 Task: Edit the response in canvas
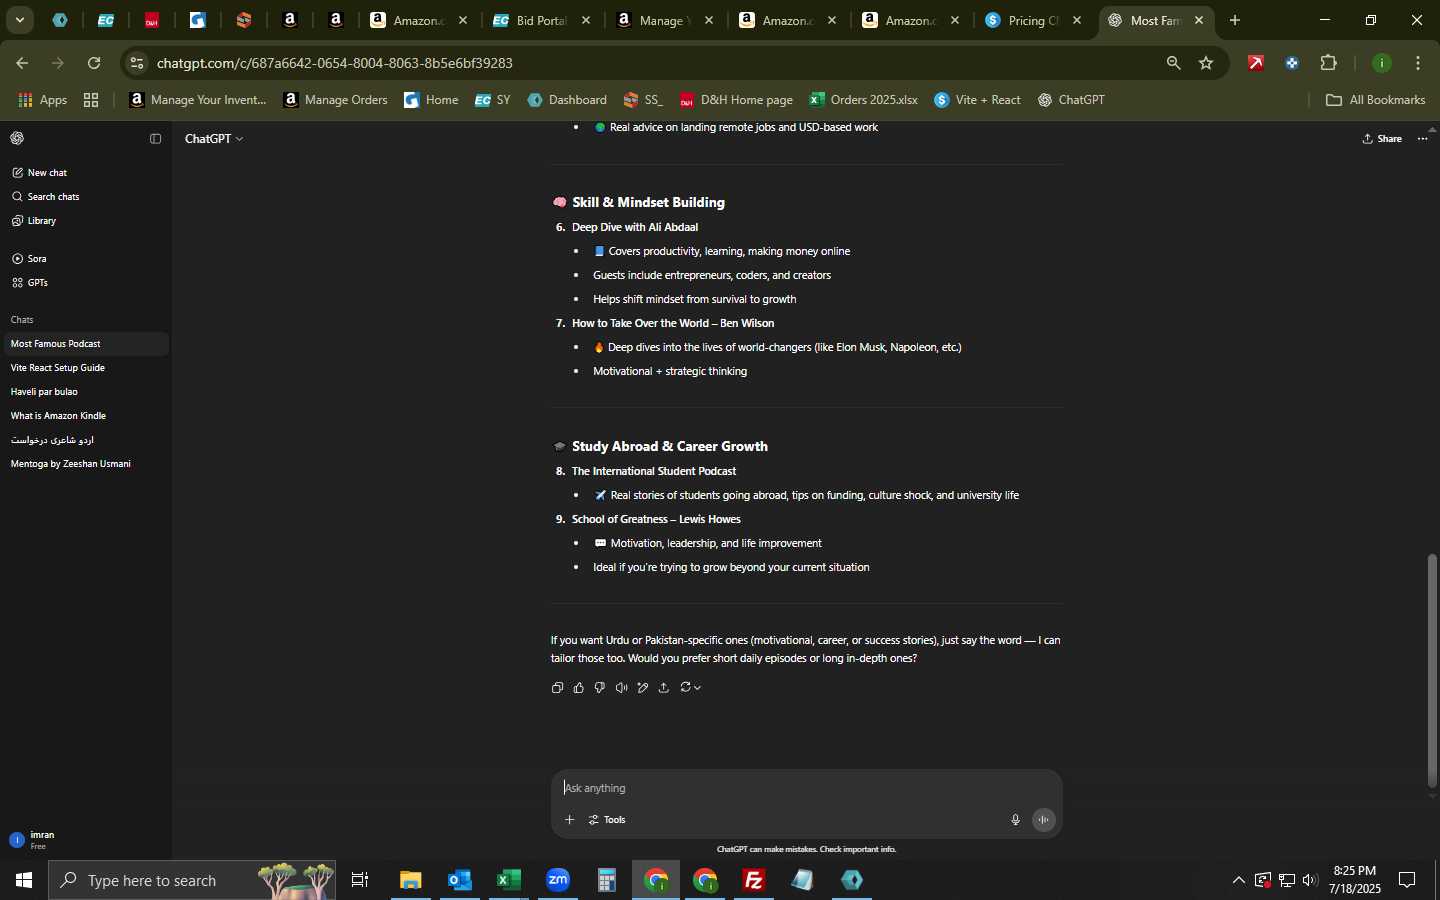click(x=643, y=688)
